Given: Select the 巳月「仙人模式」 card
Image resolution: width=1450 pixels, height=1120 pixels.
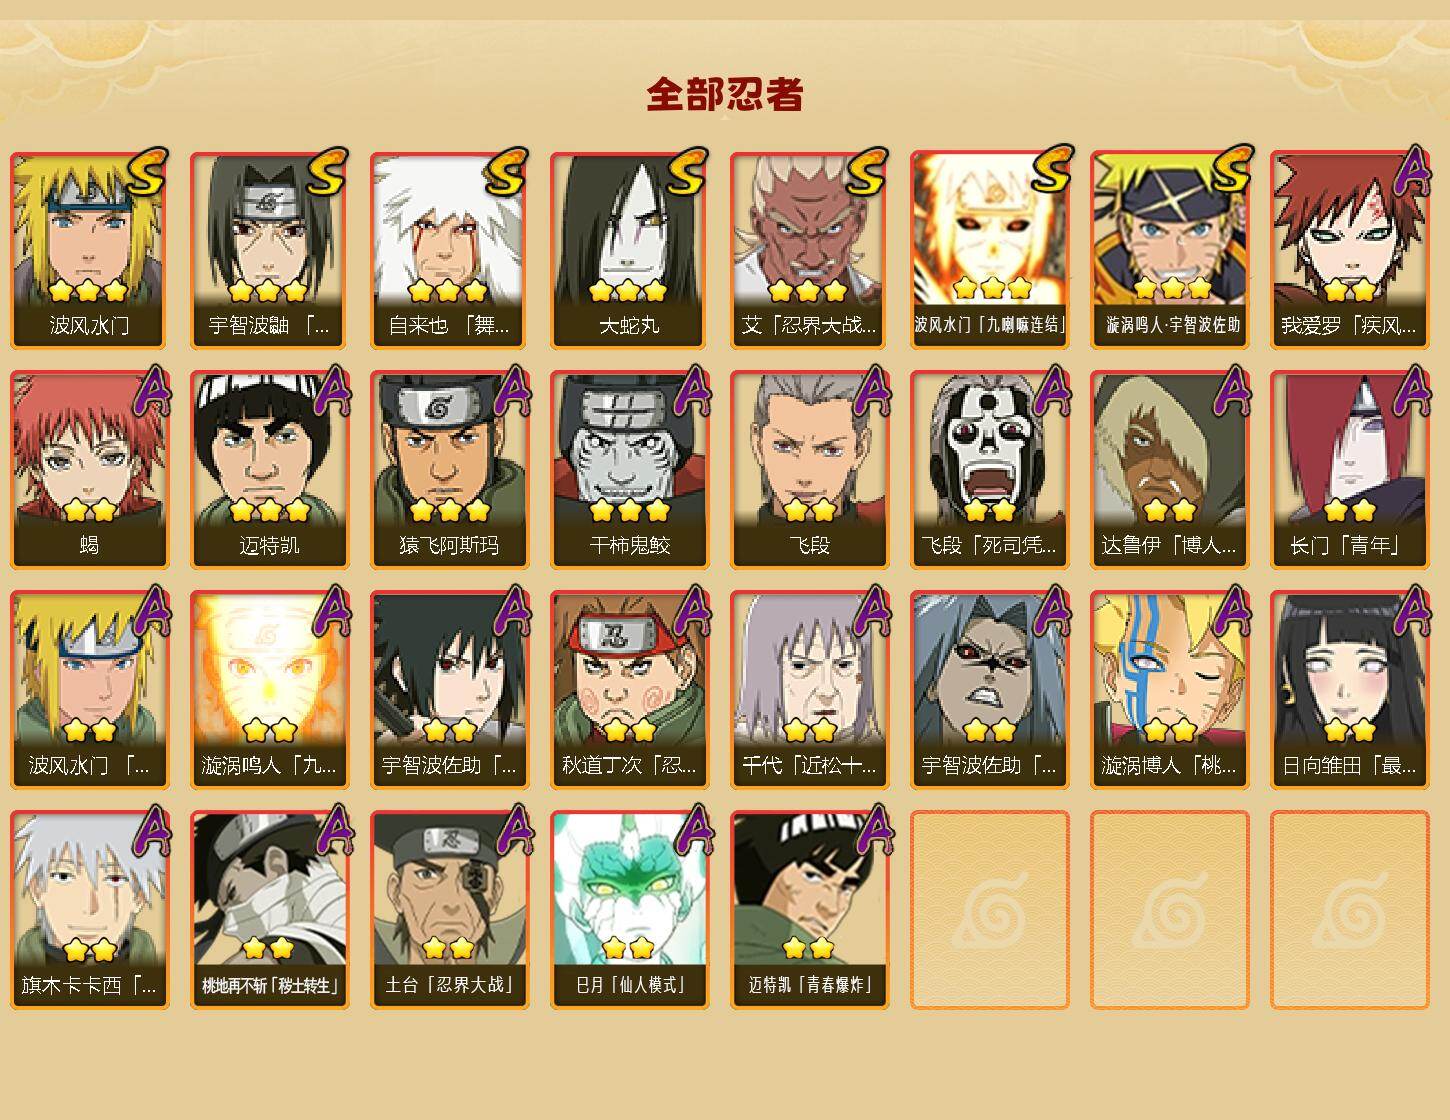Looking at the screenshot, I should tap(629, 910).
